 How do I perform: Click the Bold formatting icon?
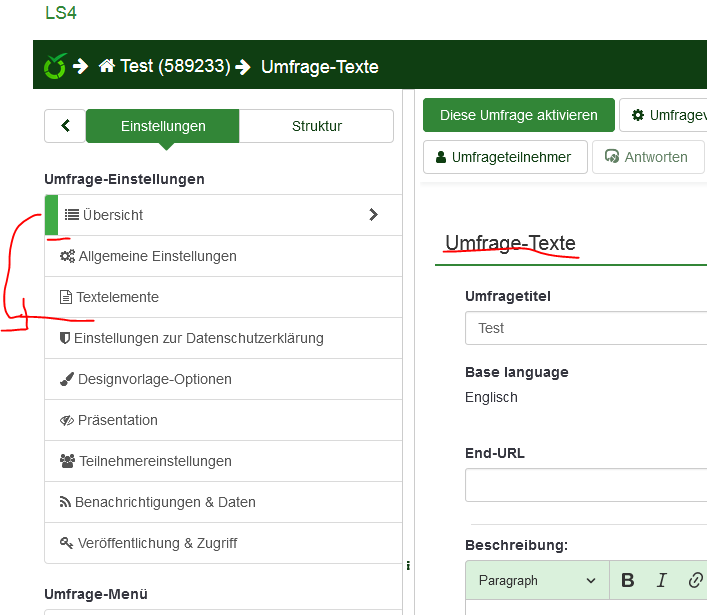coord(628,580)
